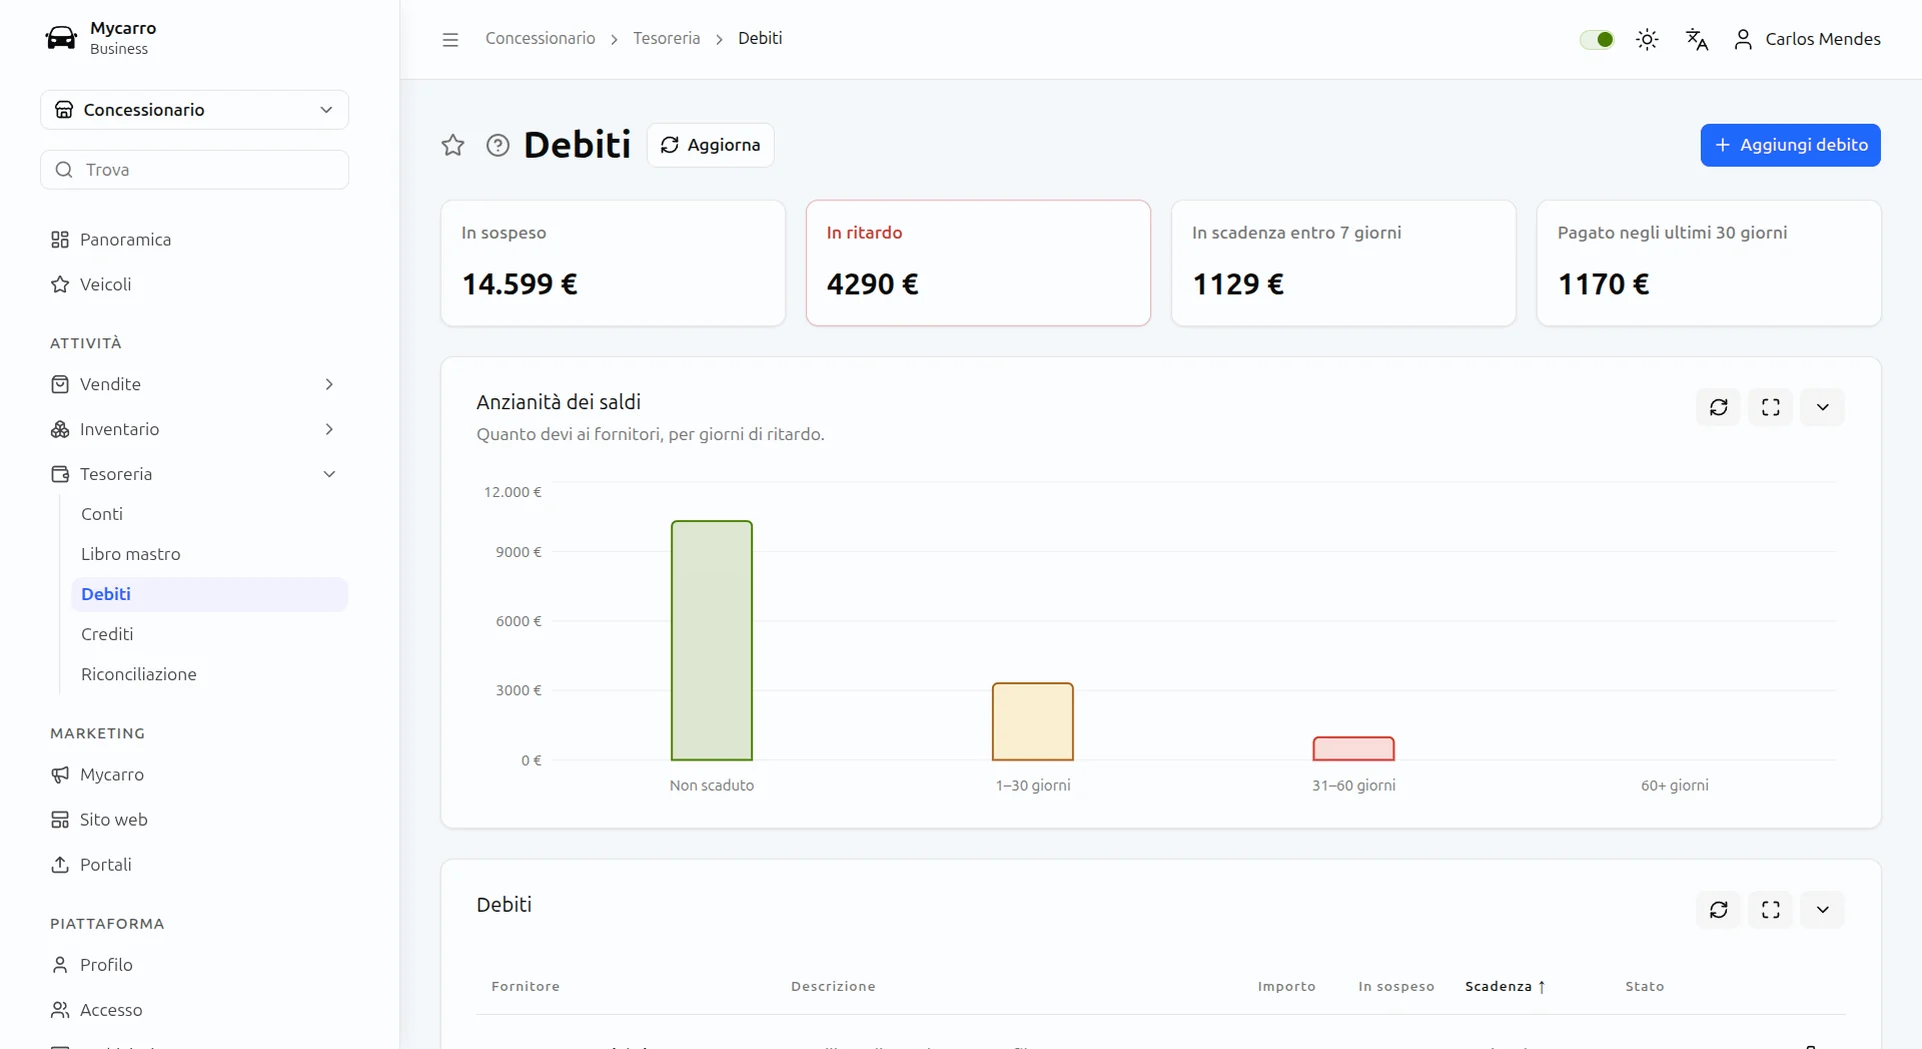
Task: Open Accesso in the sidebar
Action: tap(194, 1010)
